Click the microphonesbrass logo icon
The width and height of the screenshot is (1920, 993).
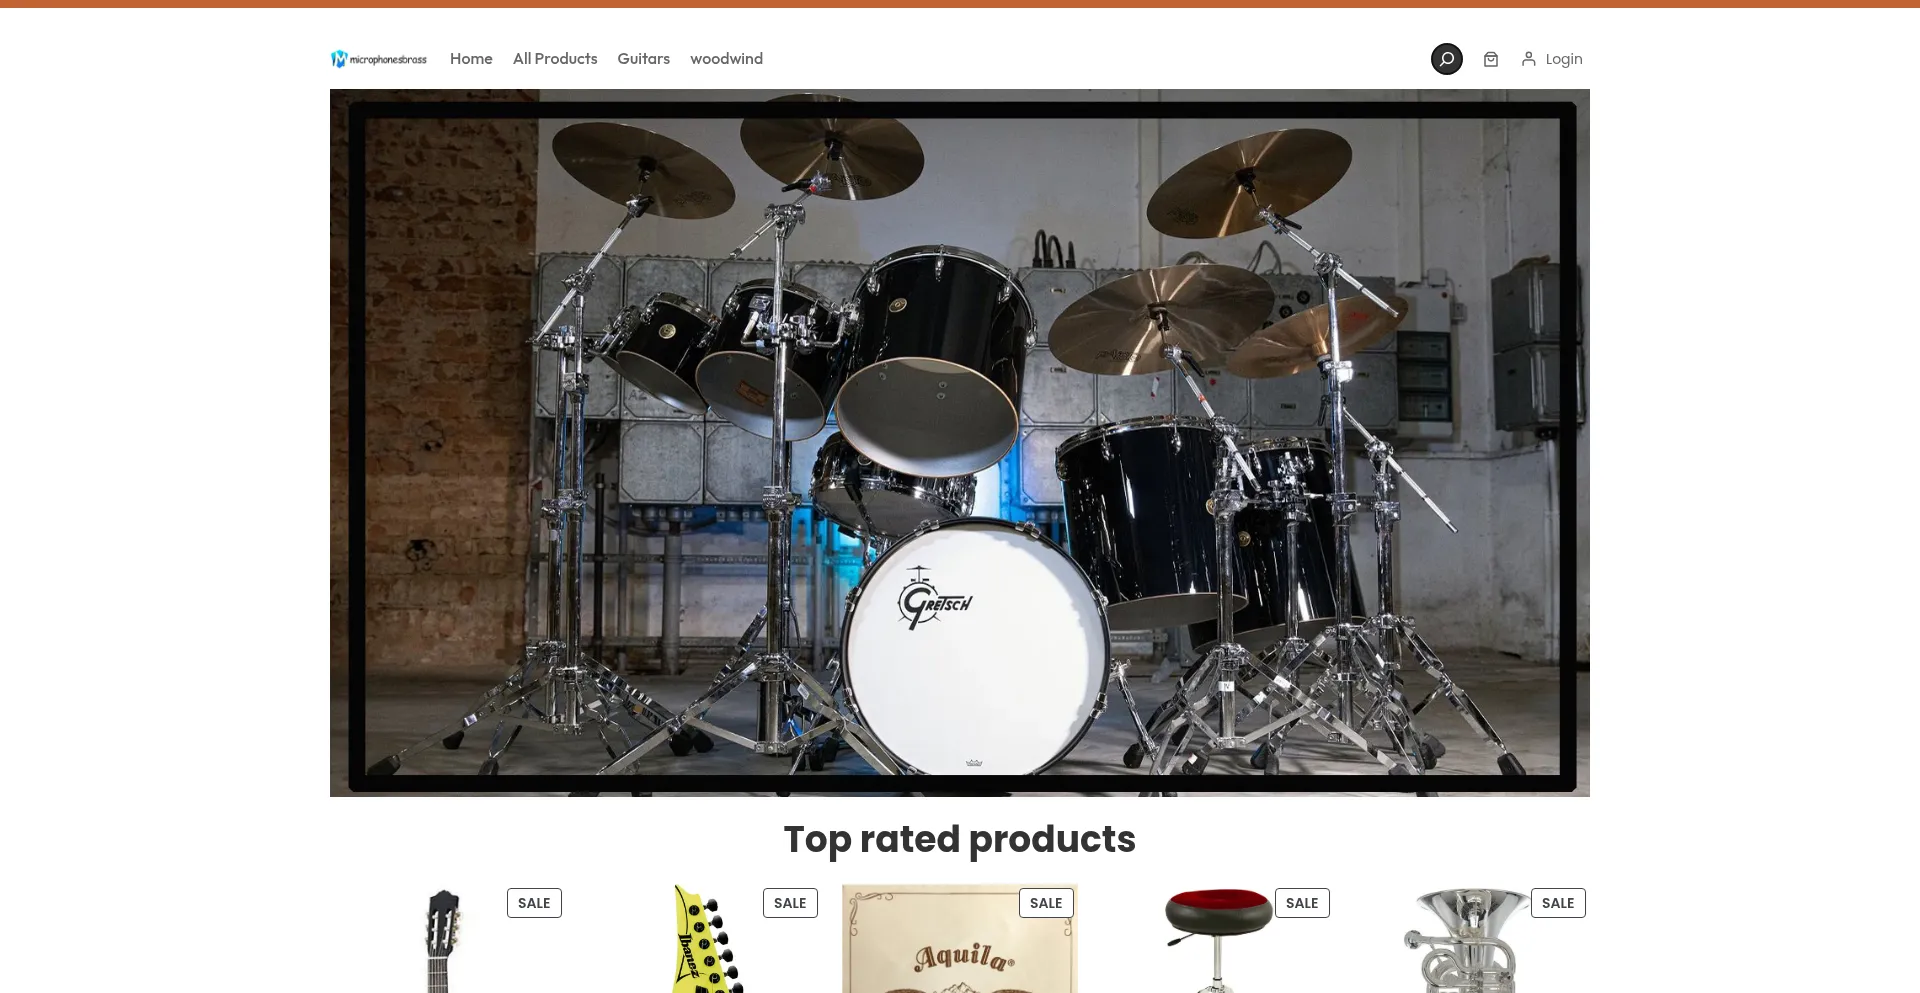pos(379,59)
